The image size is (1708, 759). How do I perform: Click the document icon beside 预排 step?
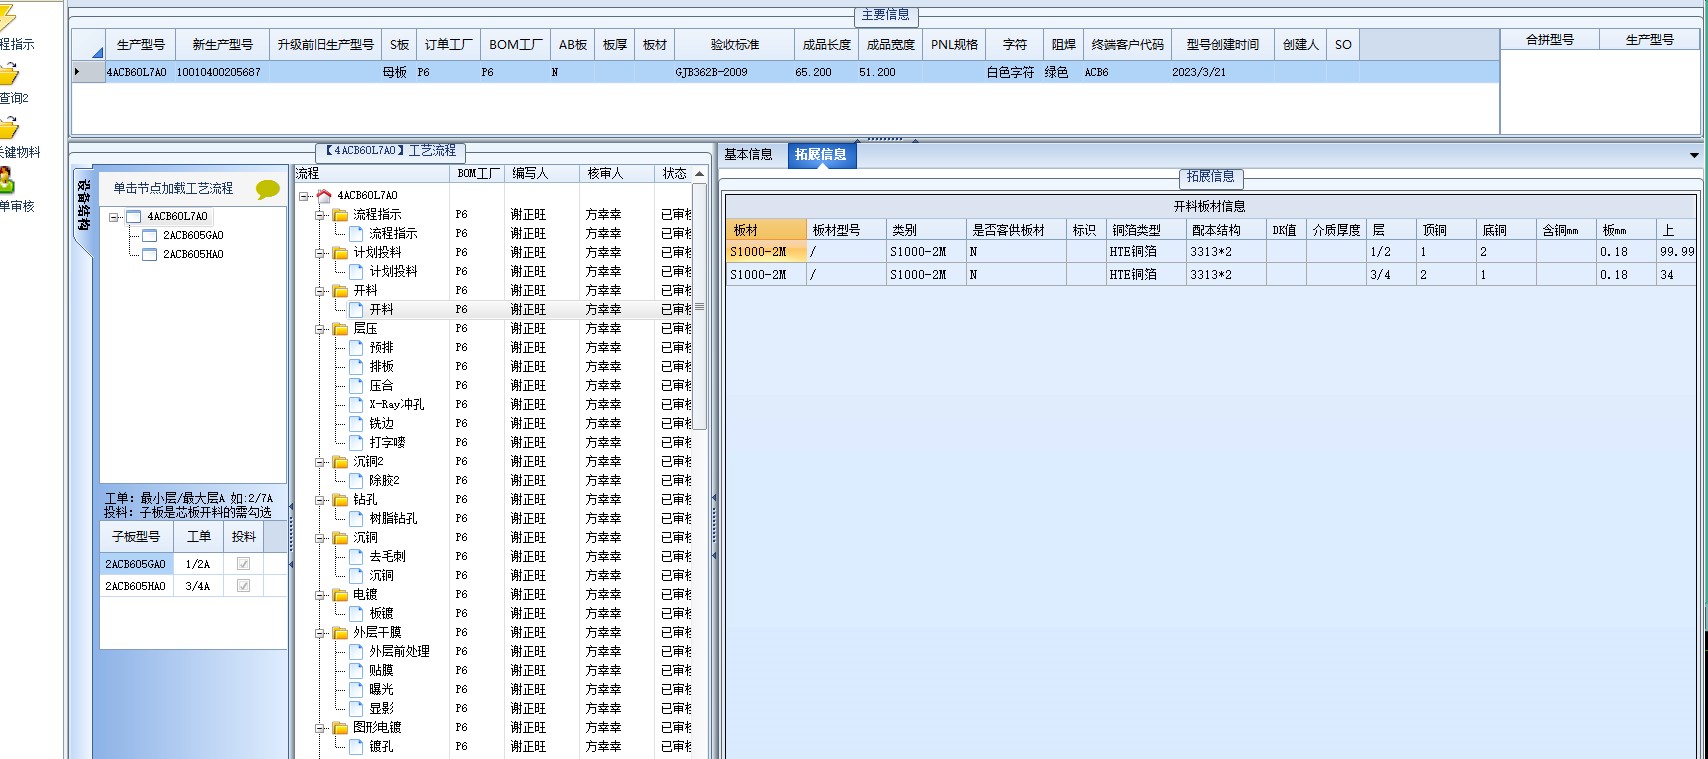[x=356, y=348]
